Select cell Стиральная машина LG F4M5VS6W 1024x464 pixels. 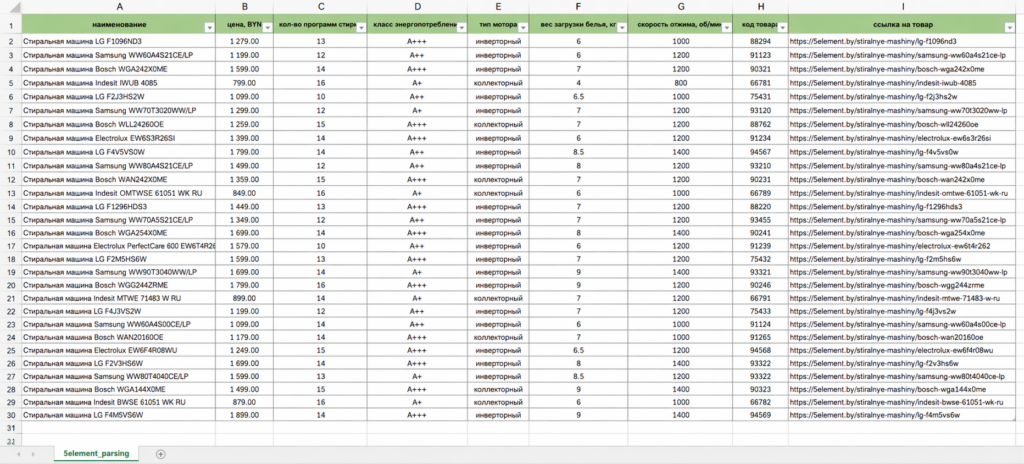tap(119, 414)
